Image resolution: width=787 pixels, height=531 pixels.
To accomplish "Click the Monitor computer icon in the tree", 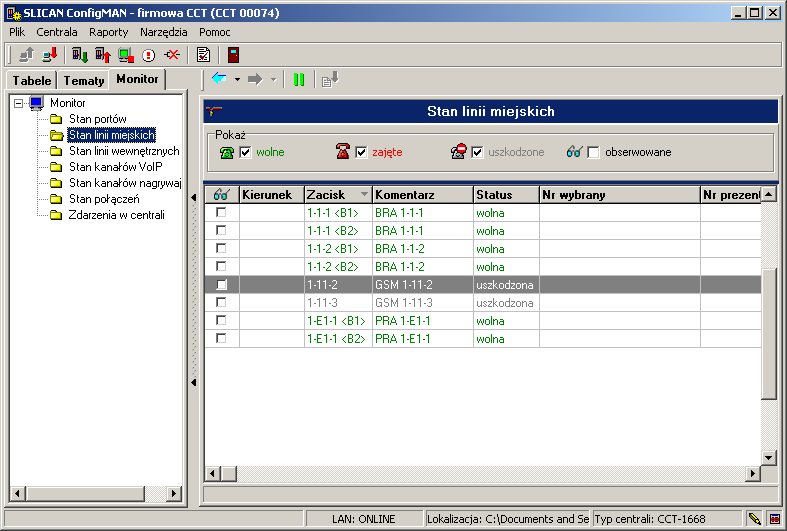I will coord(37,103).
